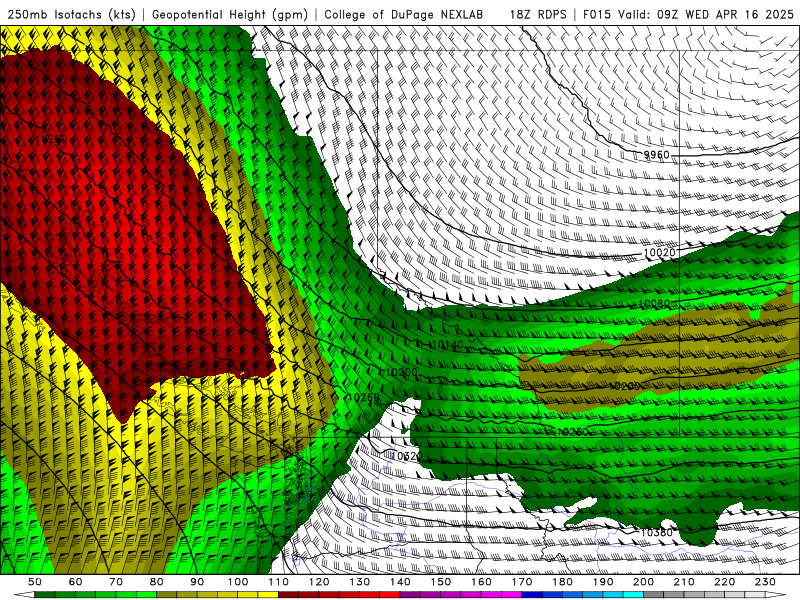Click the 190 legend label
The height and width of the screenshot is (600, 800).
[x=603, y=582]
